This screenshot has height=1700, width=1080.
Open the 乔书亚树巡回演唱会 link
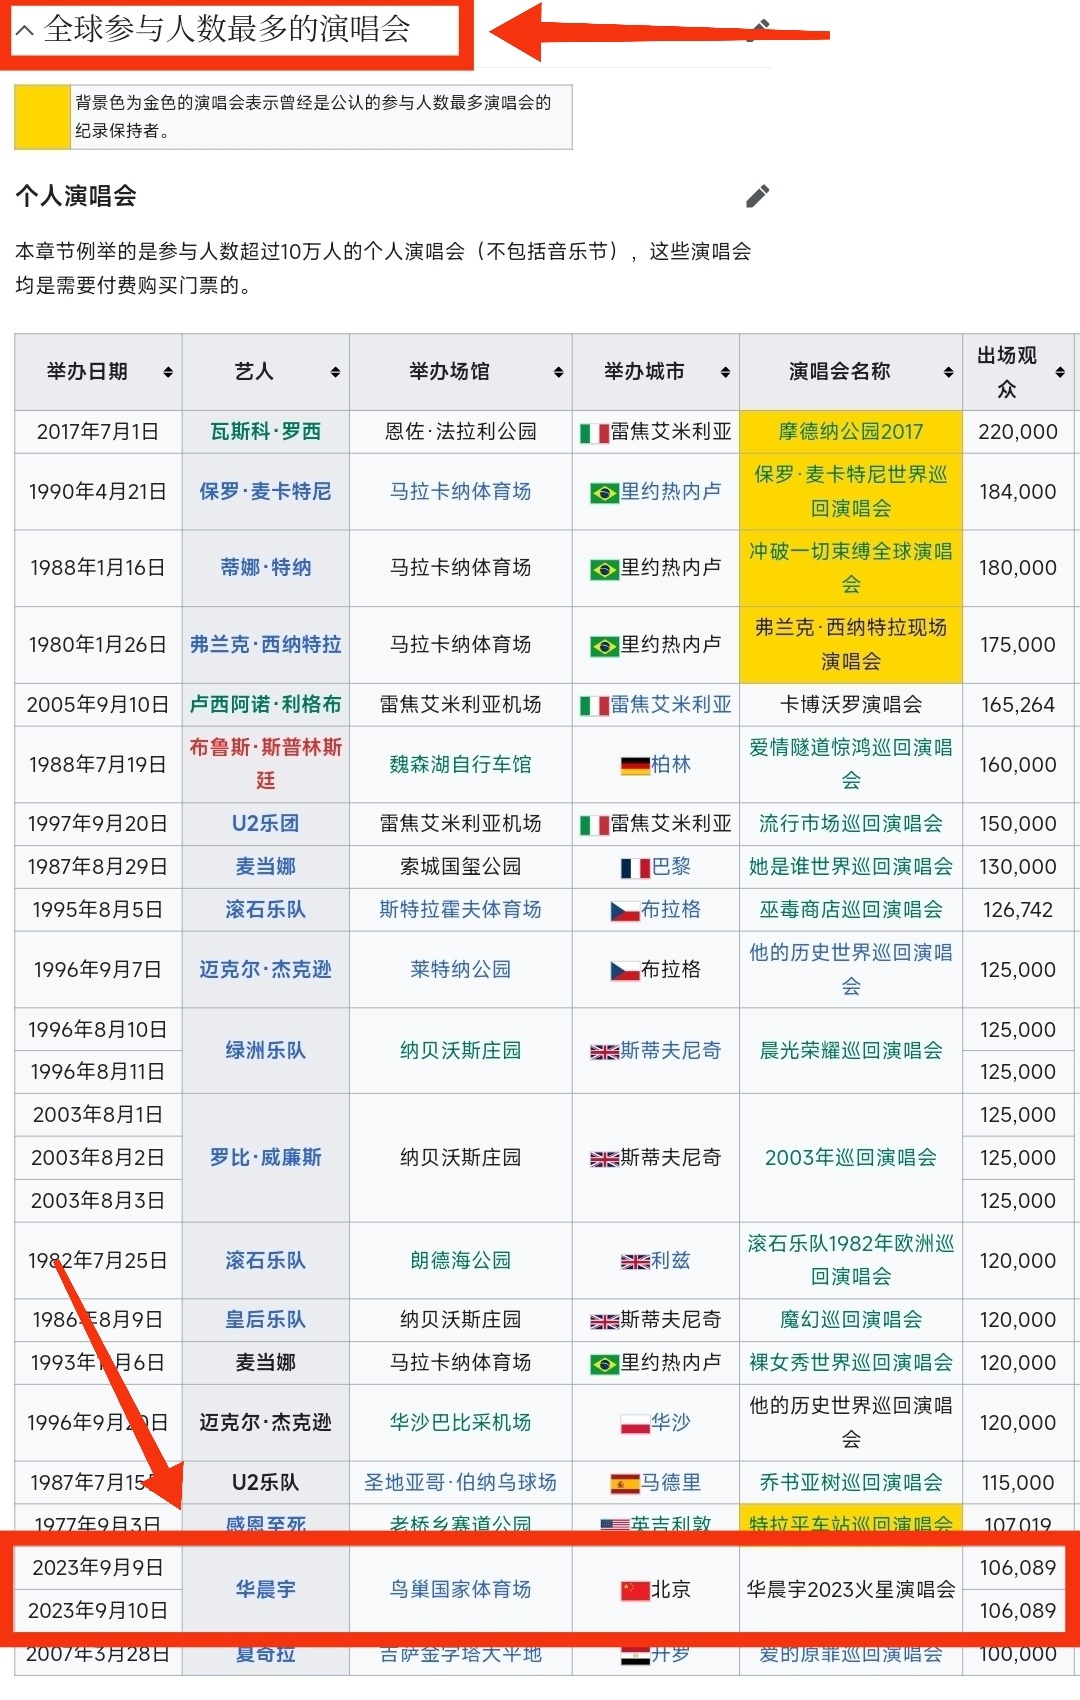pos(851,1483)
